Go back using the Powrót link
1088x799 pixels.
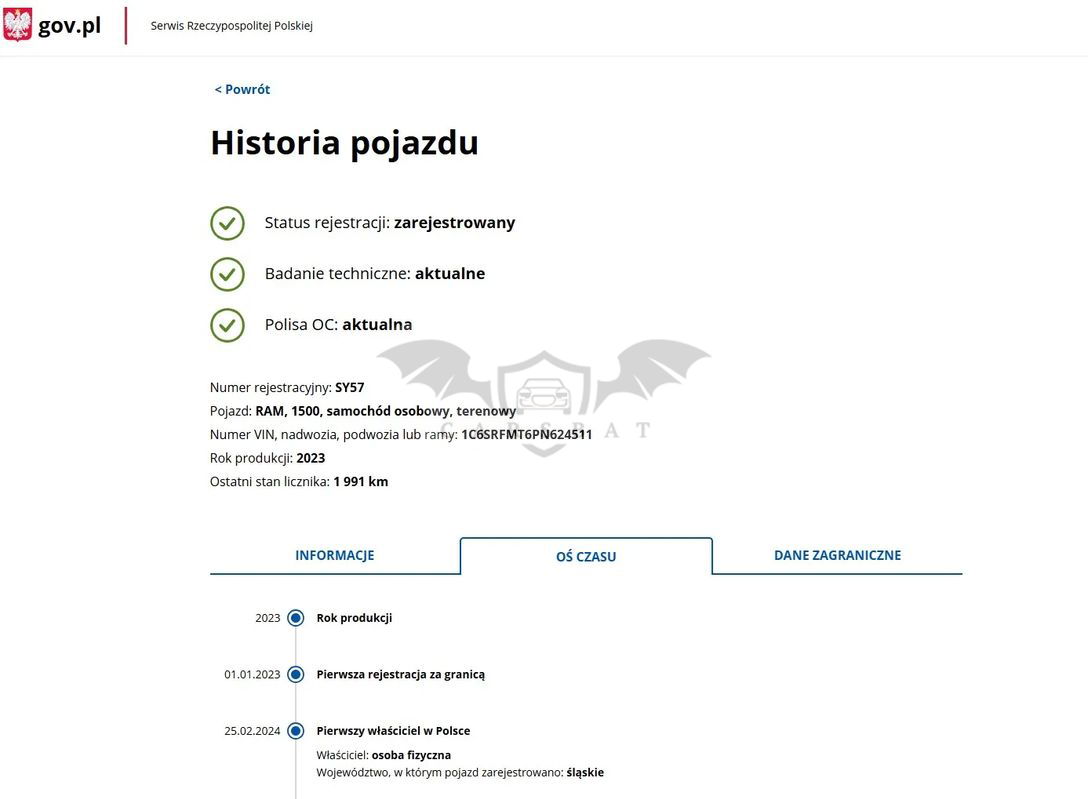(242, 89)
